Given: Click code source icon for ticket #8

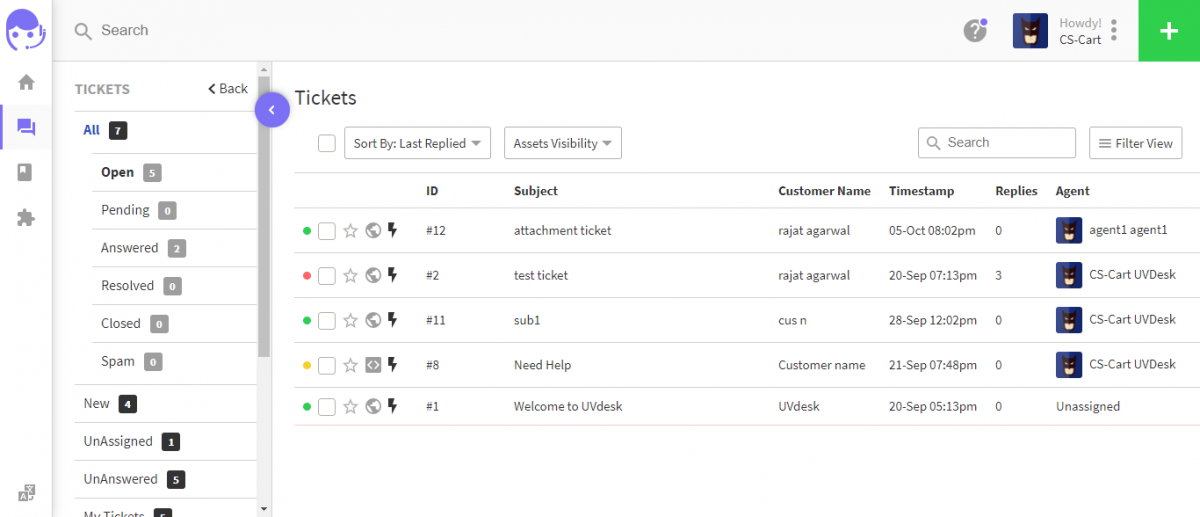Looking at the screenshot, I should click(373, 366).
